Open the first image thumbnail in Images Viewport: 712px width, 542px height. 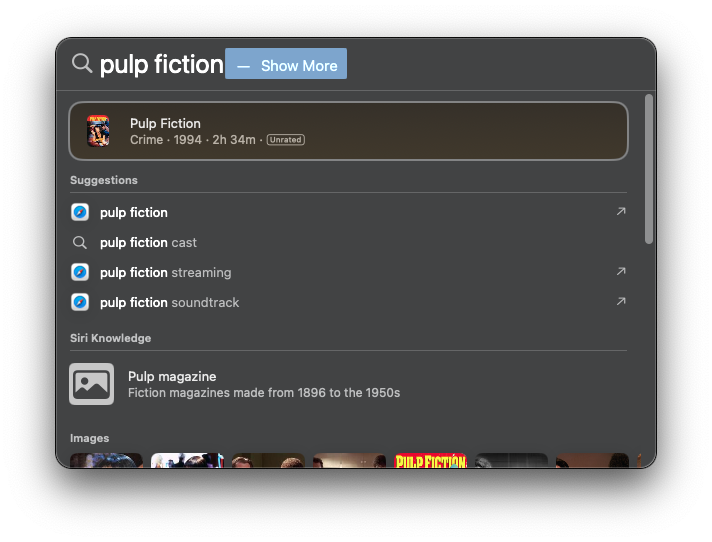coord(106,460)
